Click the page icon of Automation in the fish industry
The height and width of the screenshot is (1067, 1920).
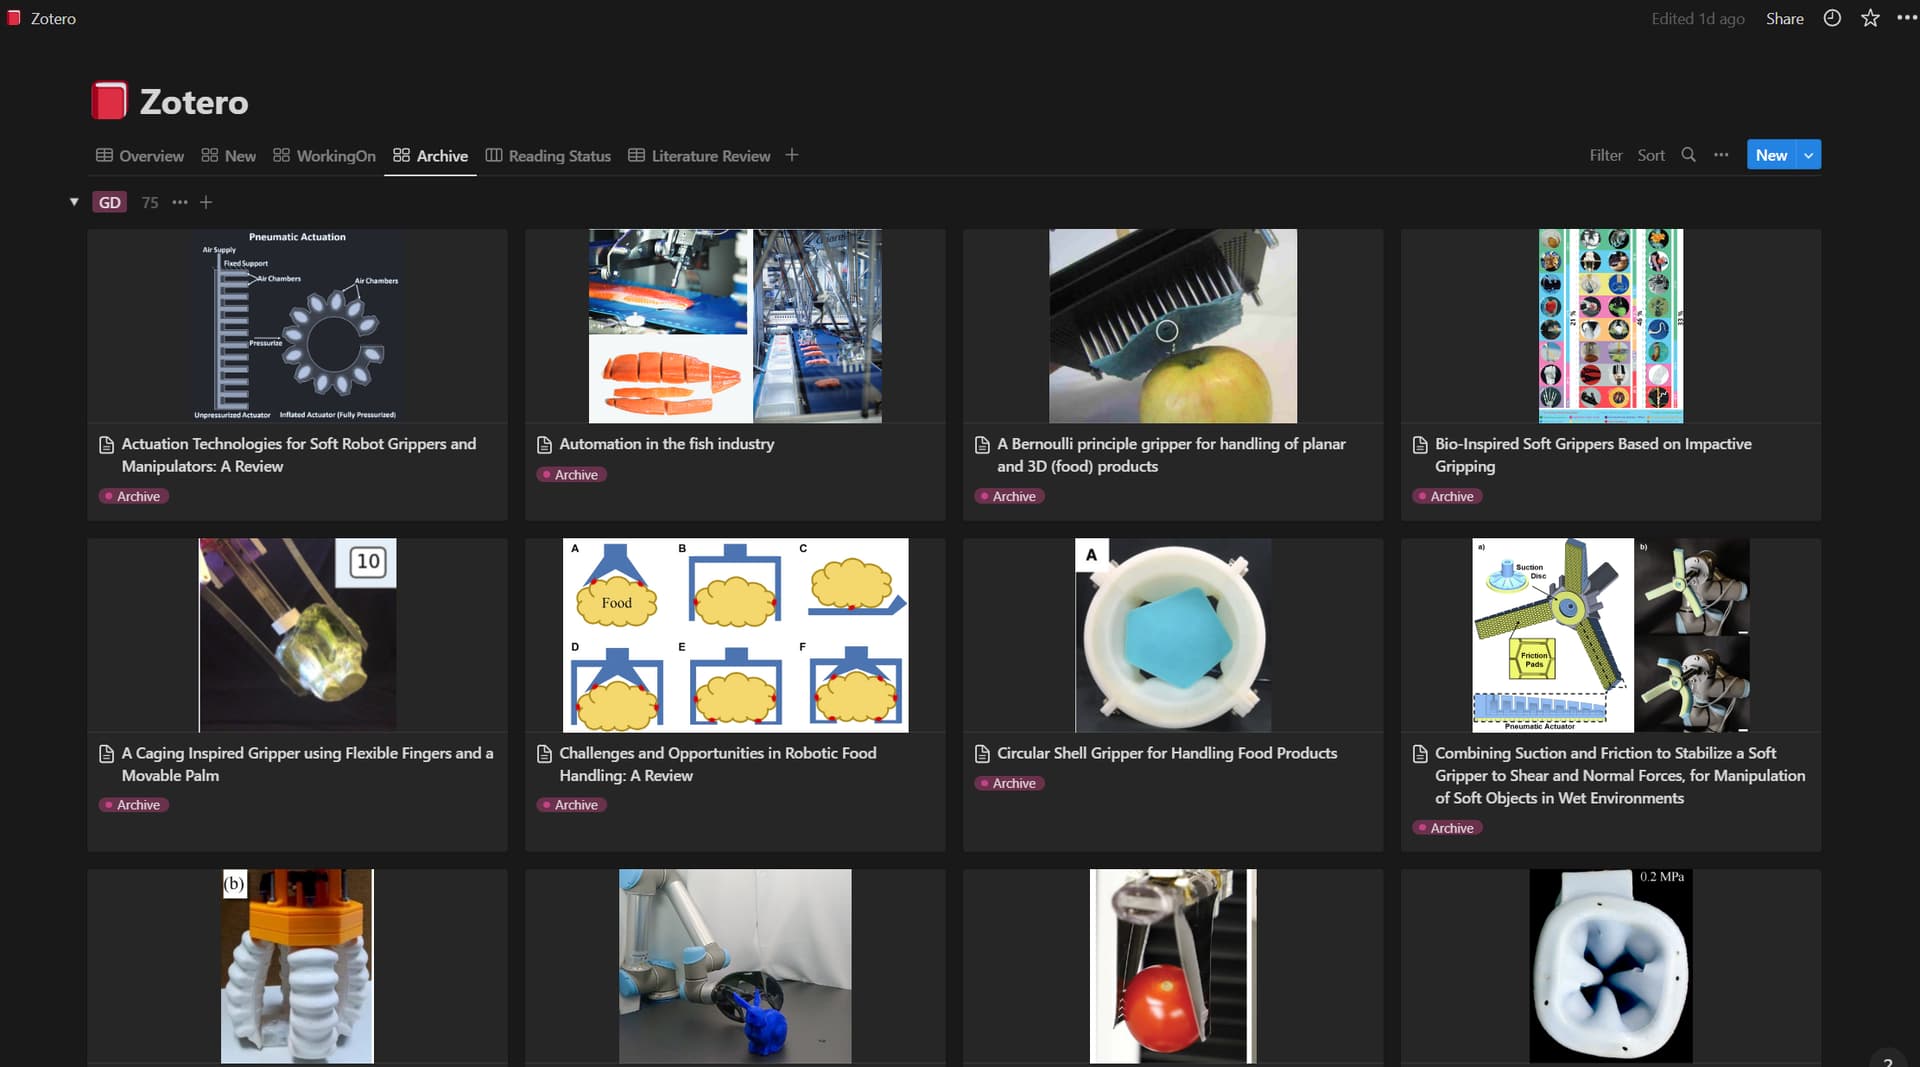(x=544, y=445)
